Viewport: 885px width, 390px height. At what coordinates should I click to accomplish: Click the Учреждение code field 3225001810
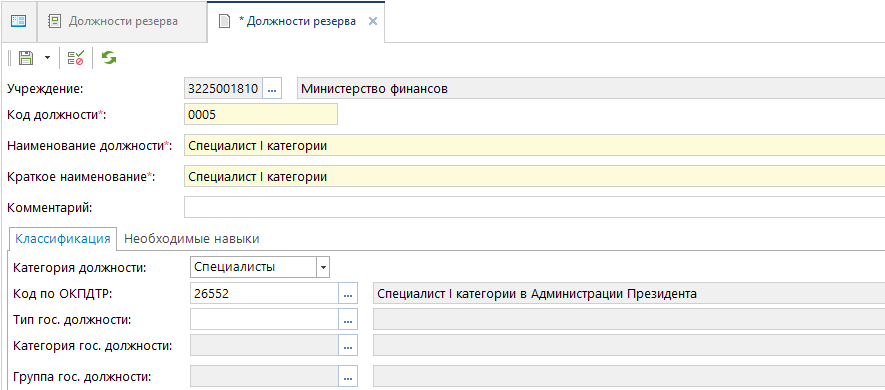pyautogui.click(x=224, y=89)
